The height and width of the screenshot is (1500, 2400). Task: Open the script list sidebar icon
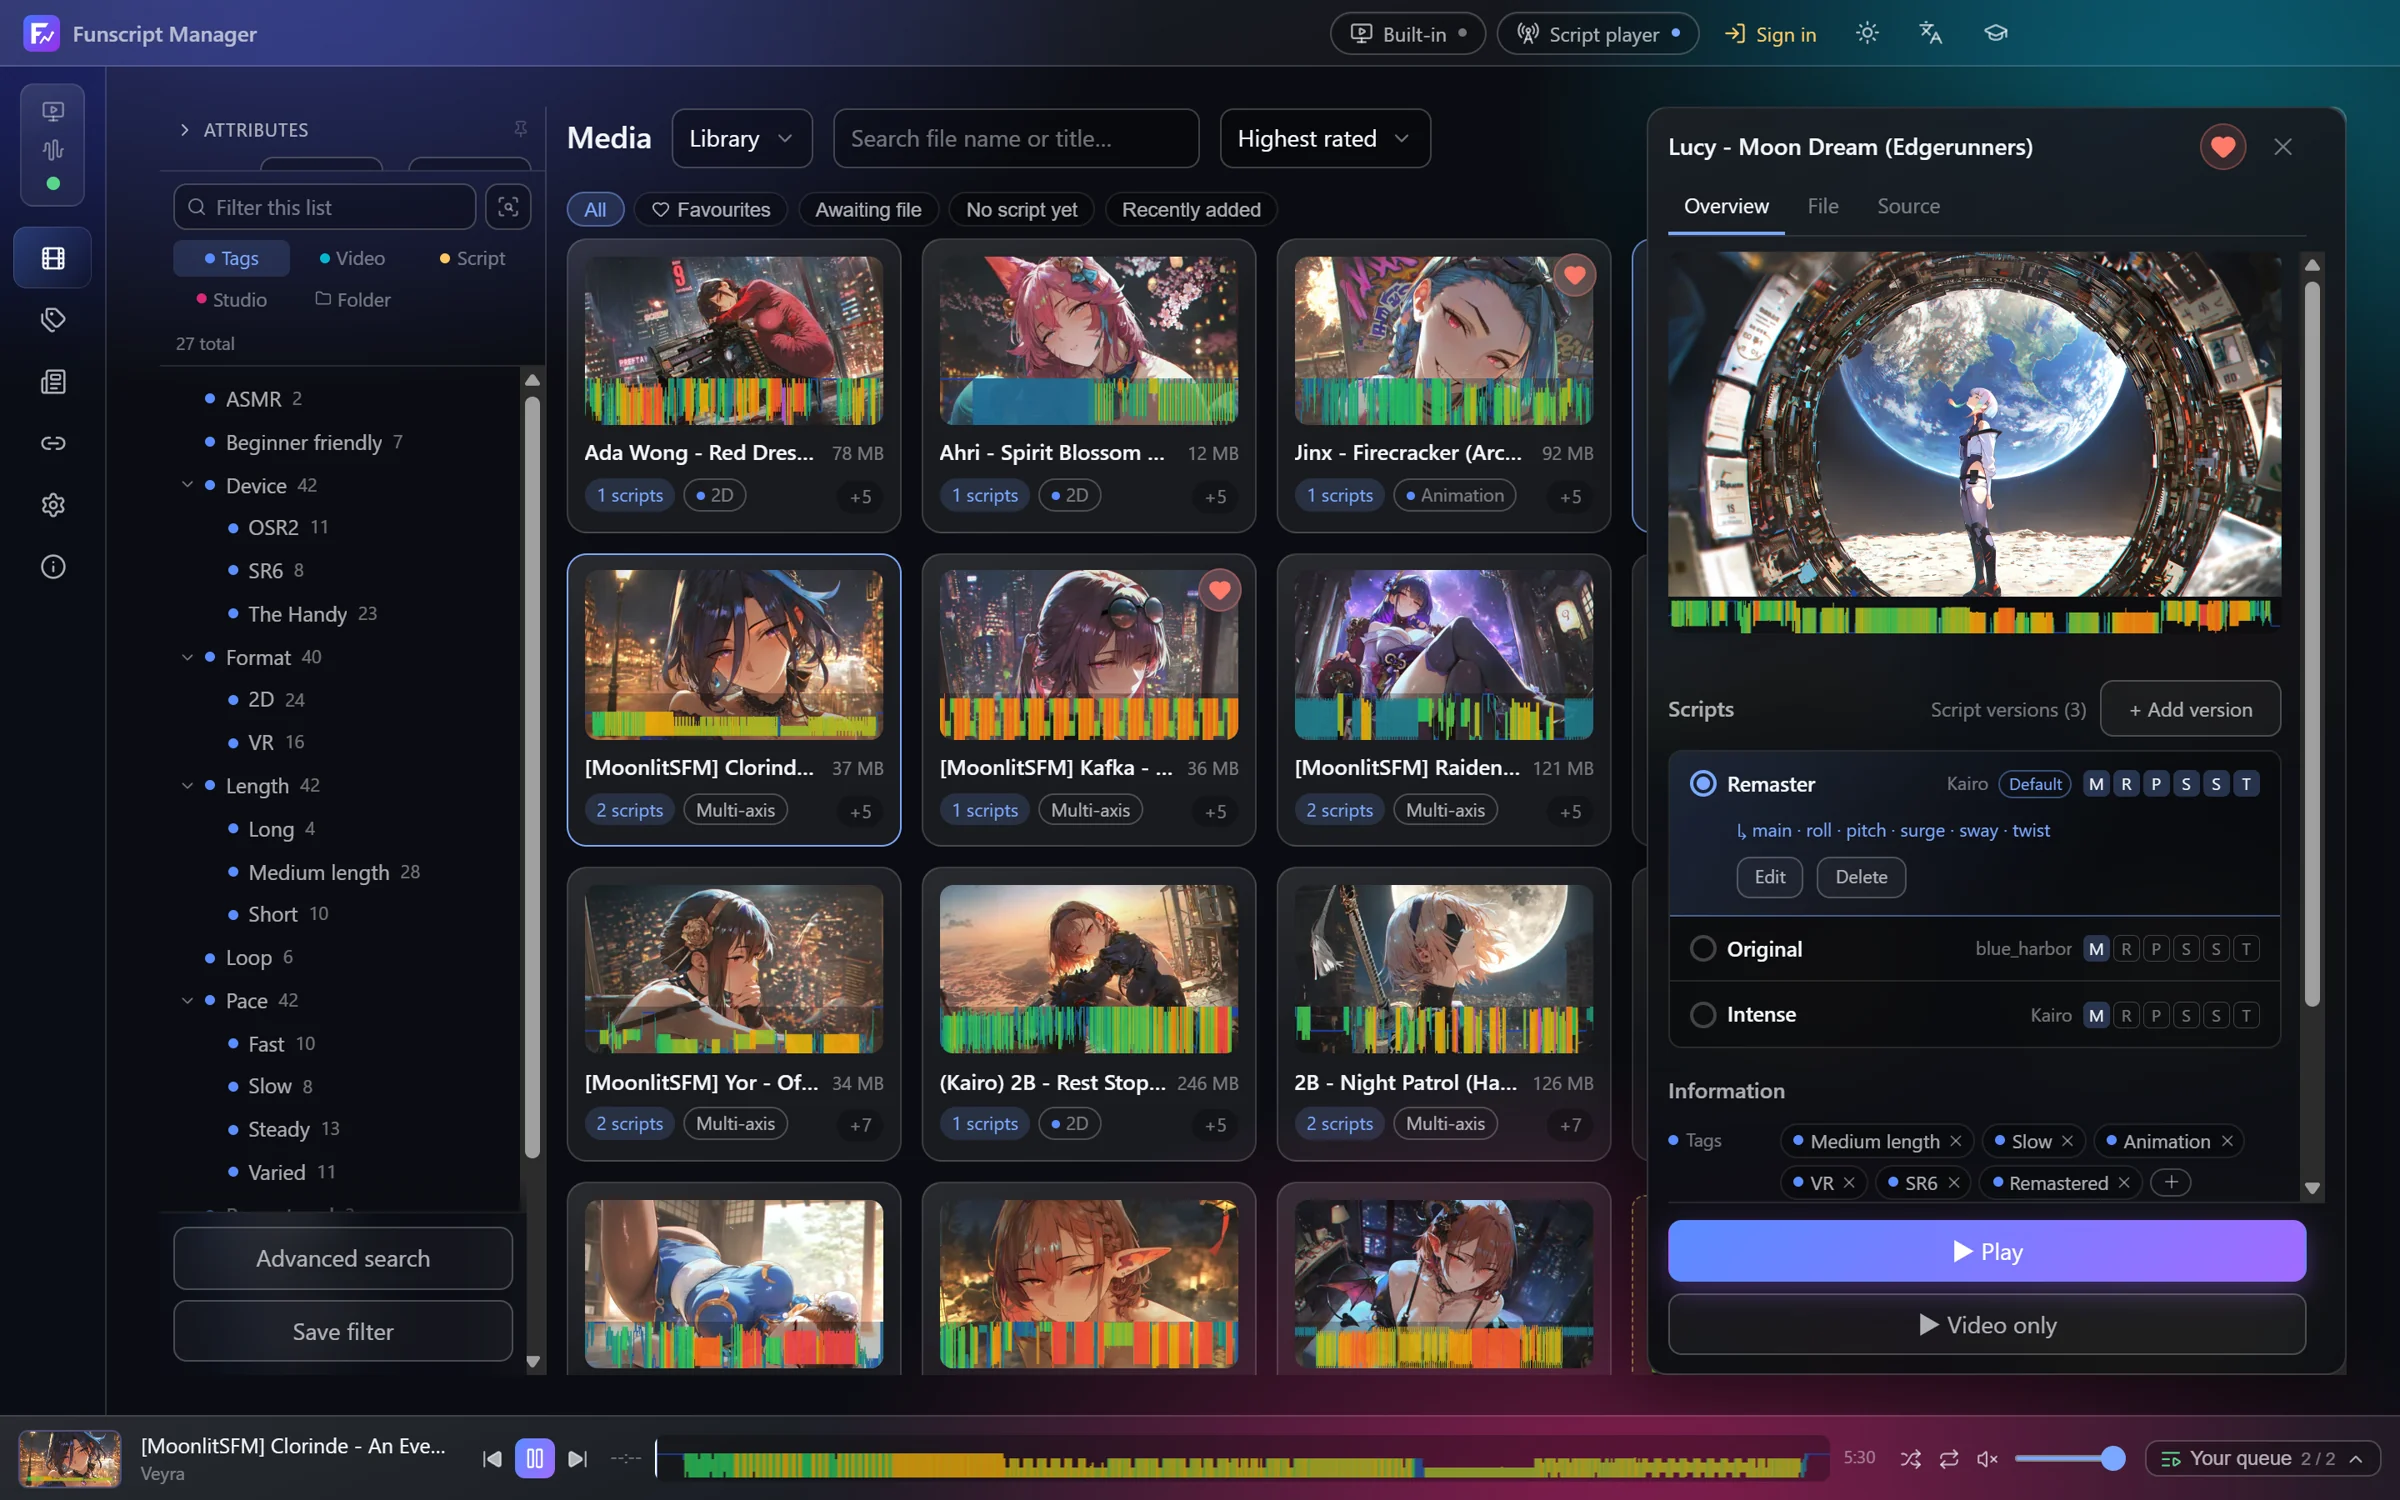(53, 382)
